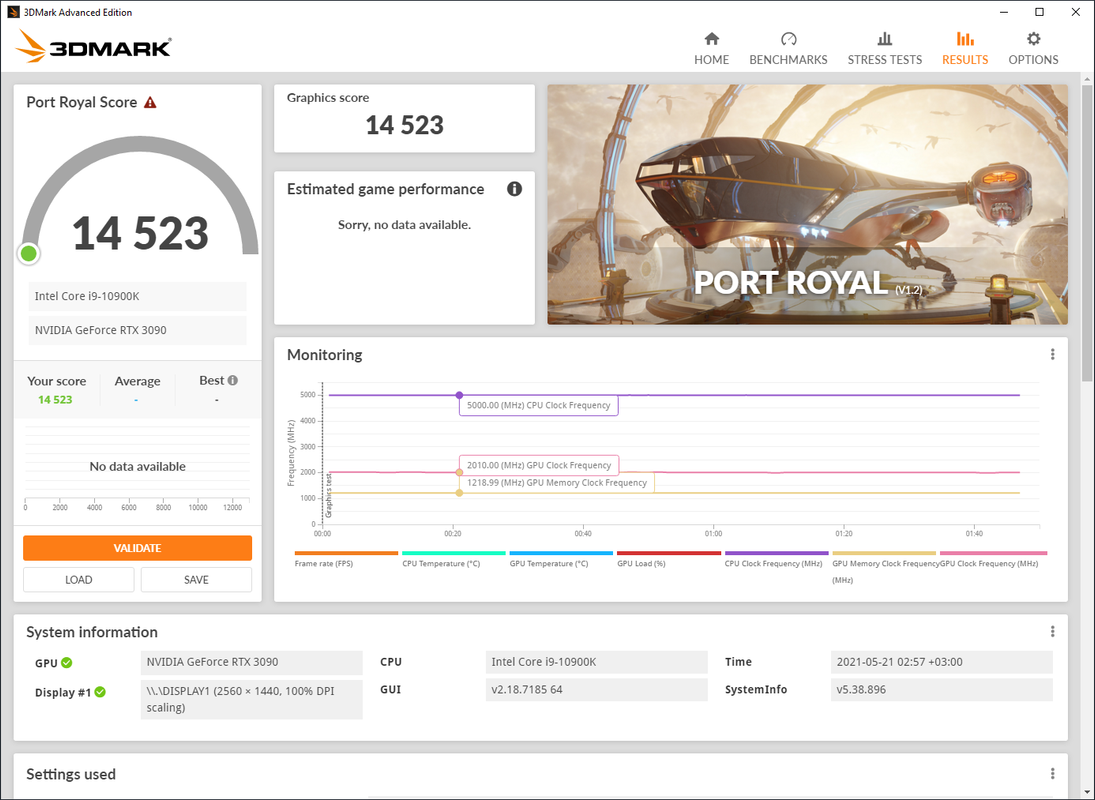Screen dimensions: 1095x800
Task: Toggle the GPU Clock Frequency legend
Action: click(992, 558)
